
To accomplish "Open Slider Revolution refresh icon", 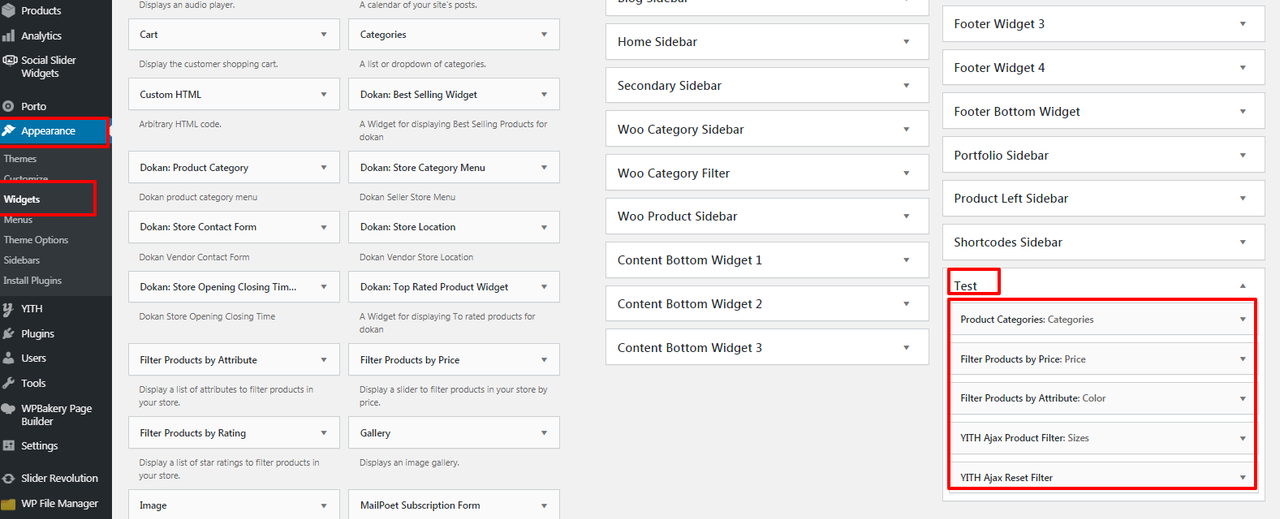I will (x=9, y=478).
